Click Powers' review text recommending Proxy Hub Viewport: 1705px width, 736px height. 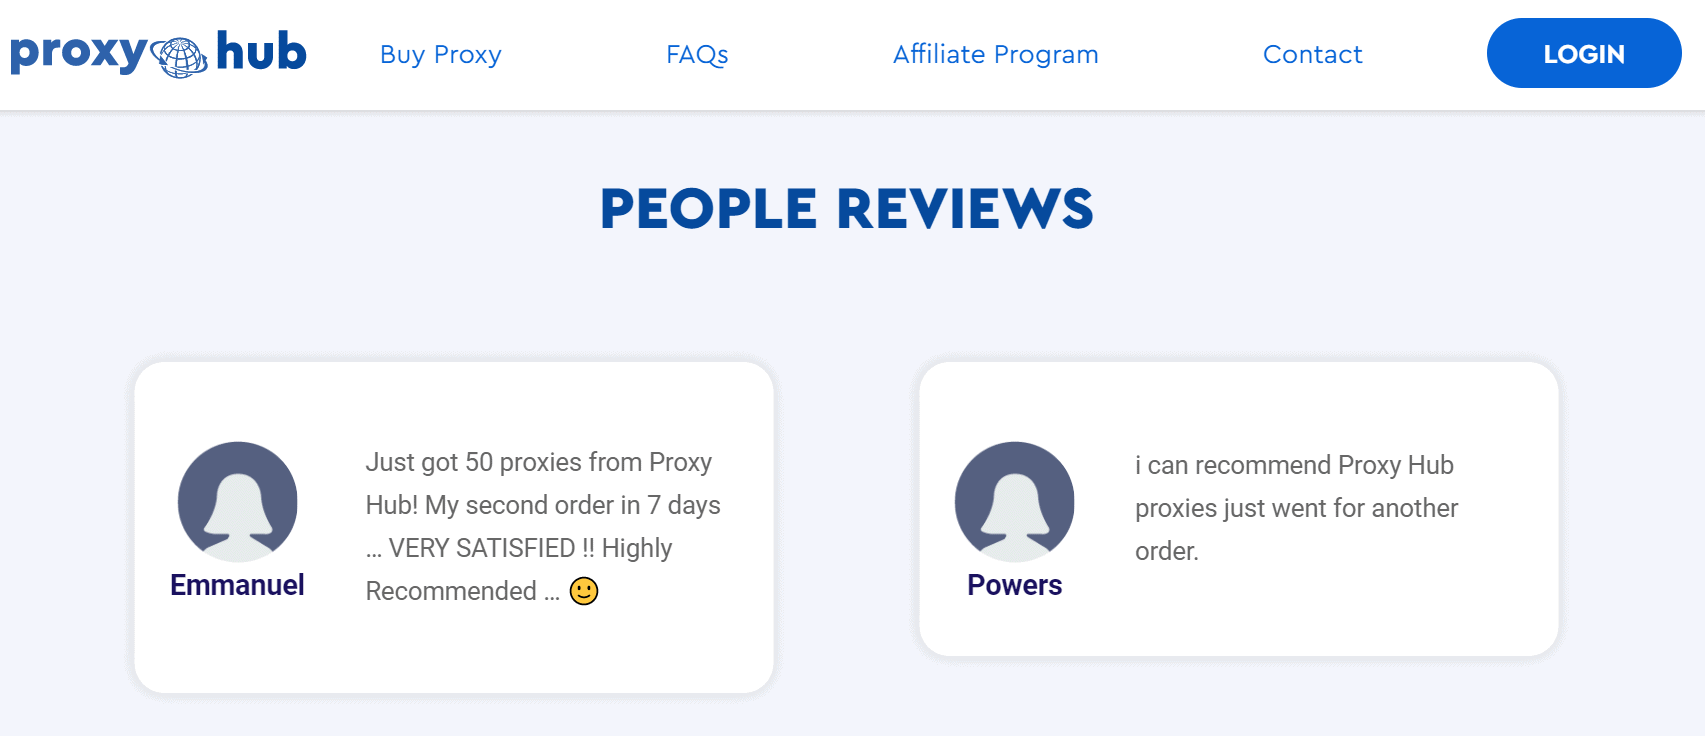pos(1296,508)
